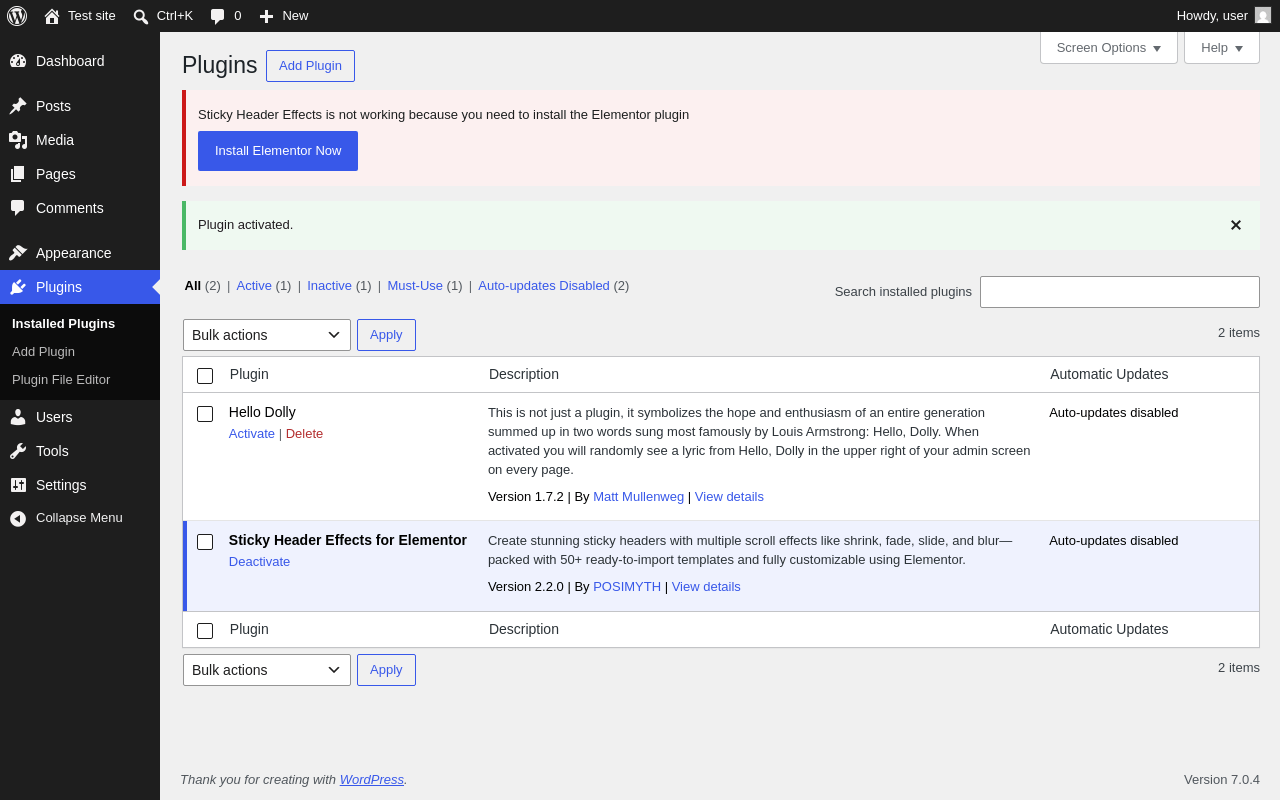Filter plugins by Active
Image resolution: width=1280 pixels, height=800 pixels.
tap(254, 286)
